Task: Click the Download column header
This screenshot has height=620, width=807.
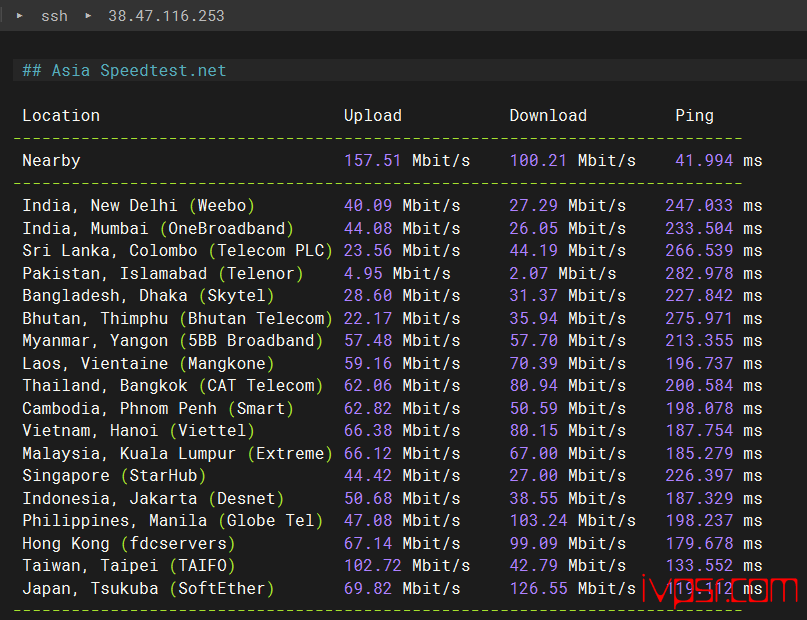Action: [548, 115]
